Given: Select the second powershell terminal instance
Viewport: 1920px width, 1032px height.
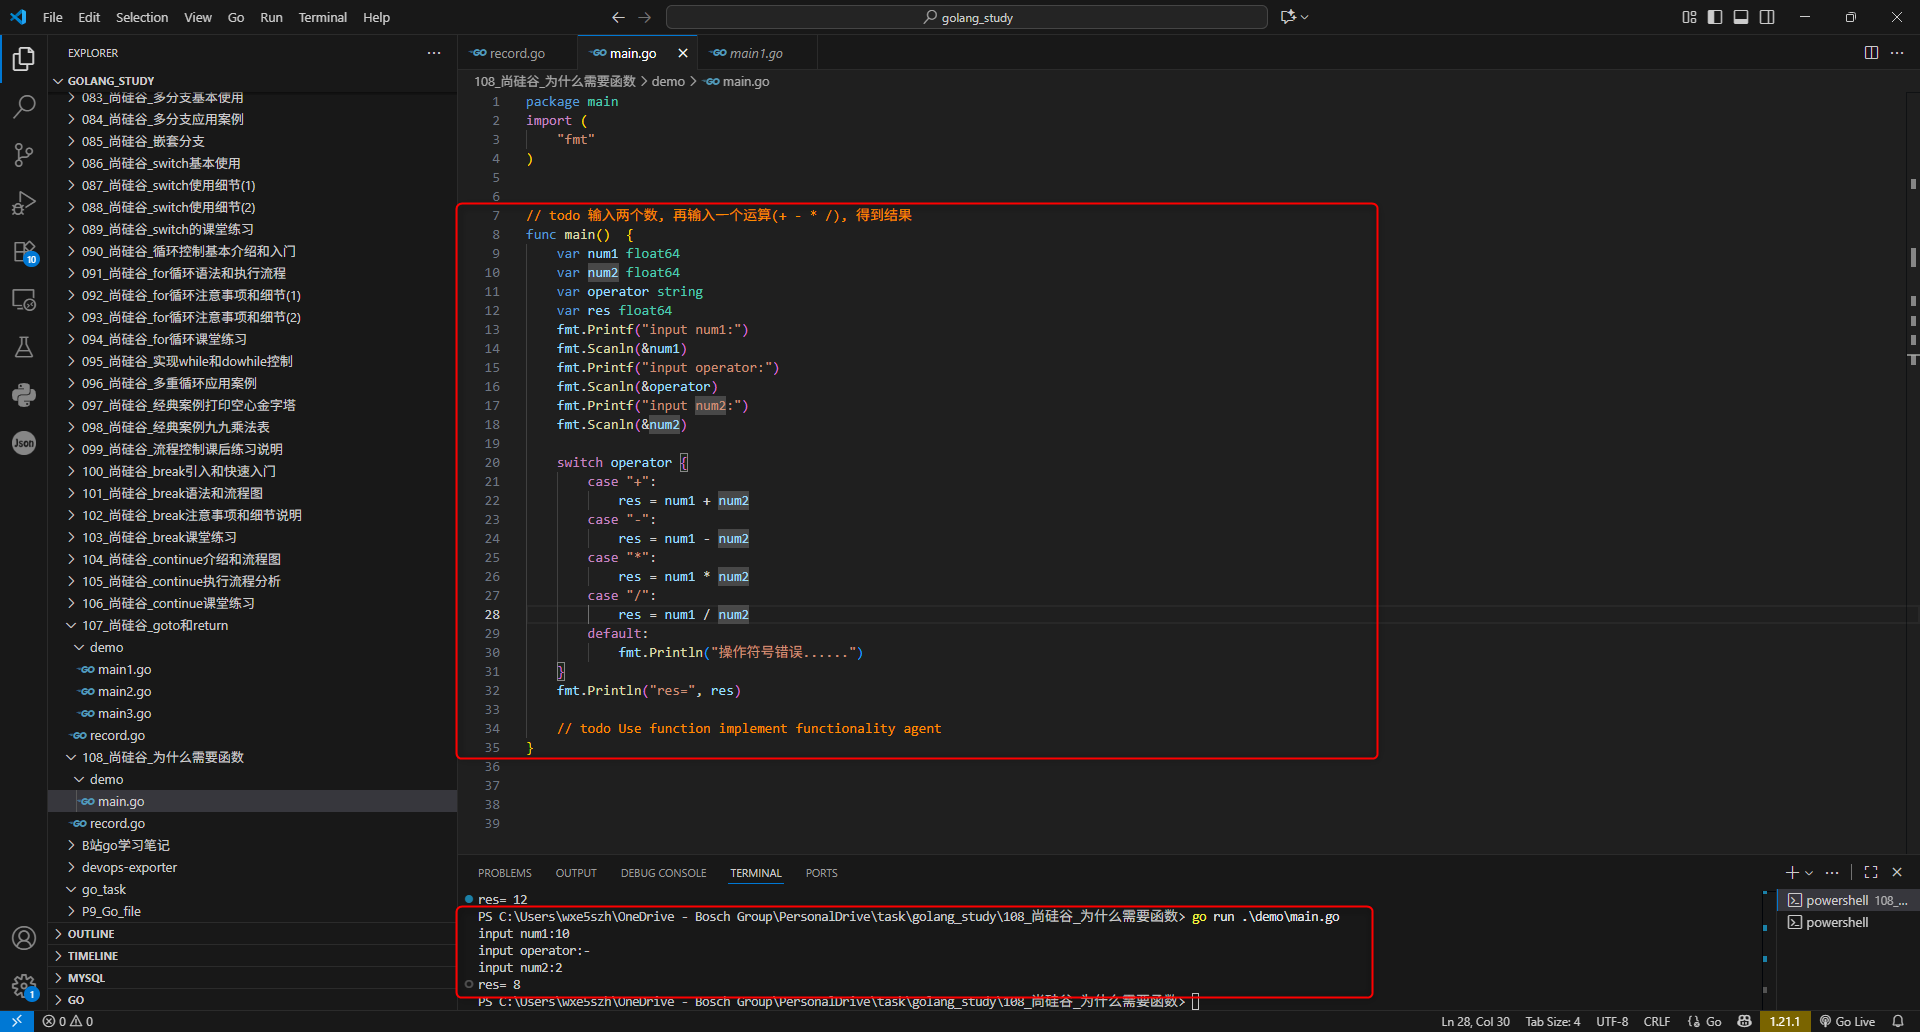Looking at the screenshot, I should (1848, 922).
